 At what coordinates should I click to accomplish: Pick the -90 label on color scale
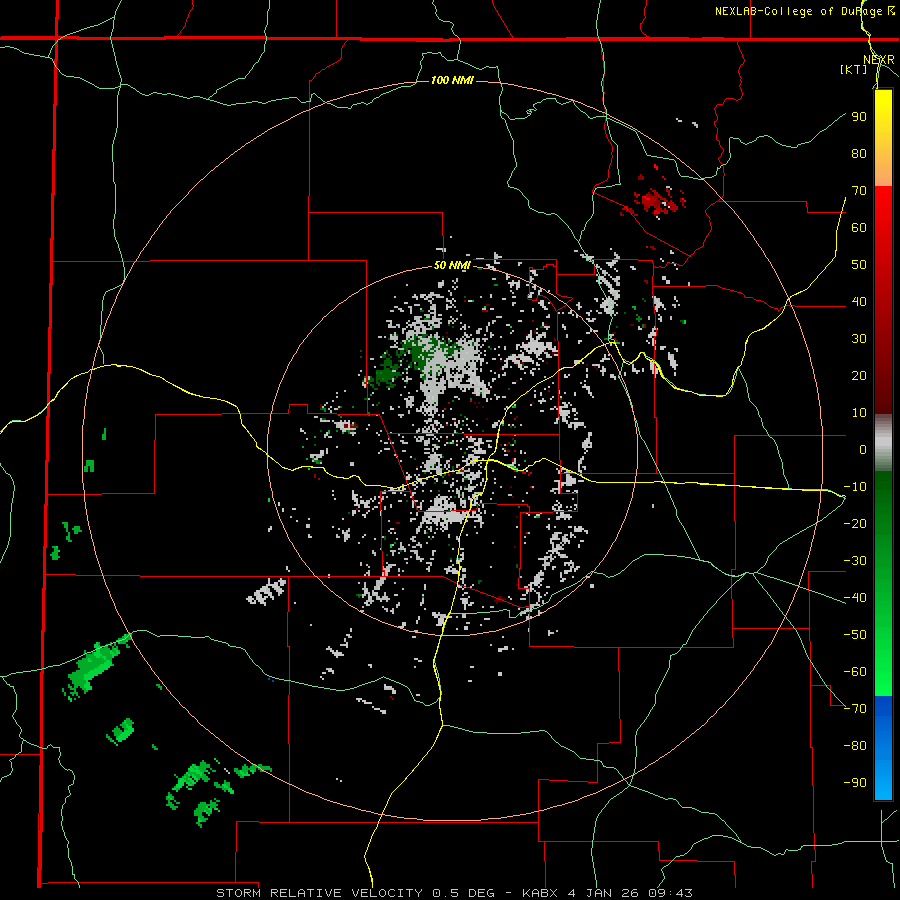[855, 782]
